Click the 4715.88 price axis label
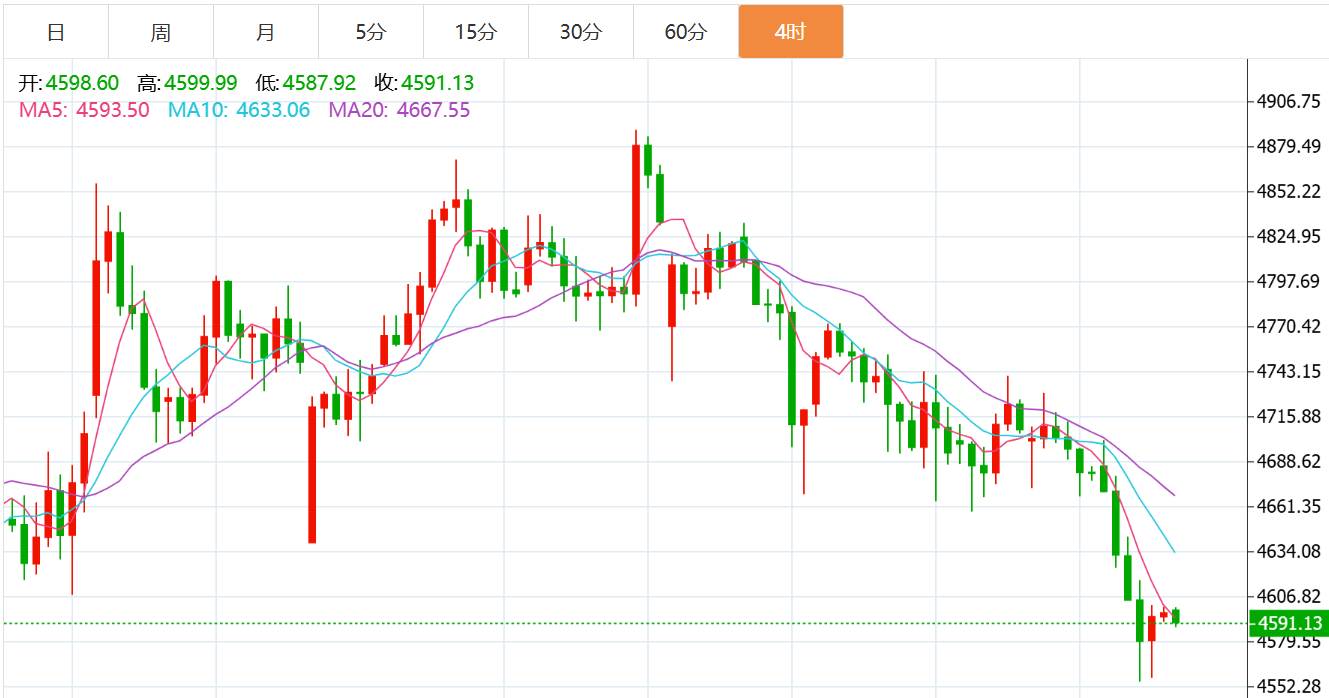 (x=1290, y=416)
